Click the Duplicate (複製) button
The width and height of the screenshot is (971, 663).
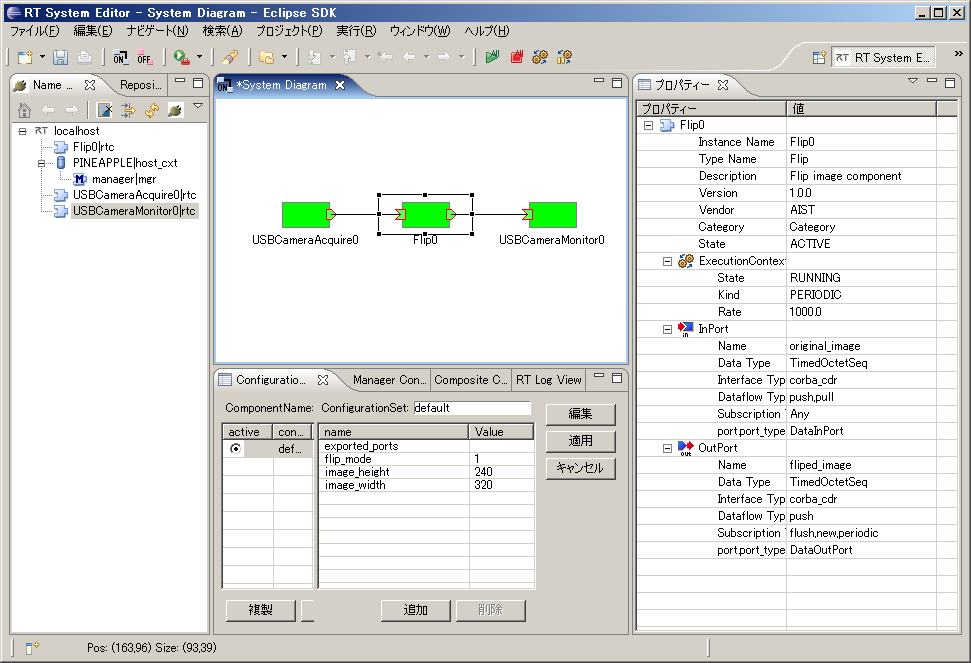point(261,610)
